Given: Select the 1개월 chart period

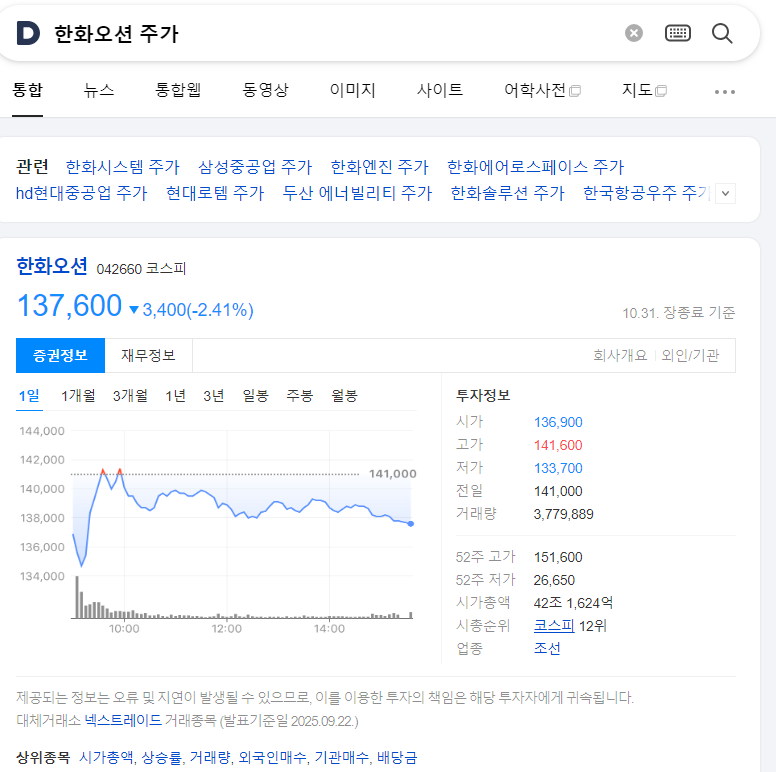Looking at the screenshot, I should [78, 396].
